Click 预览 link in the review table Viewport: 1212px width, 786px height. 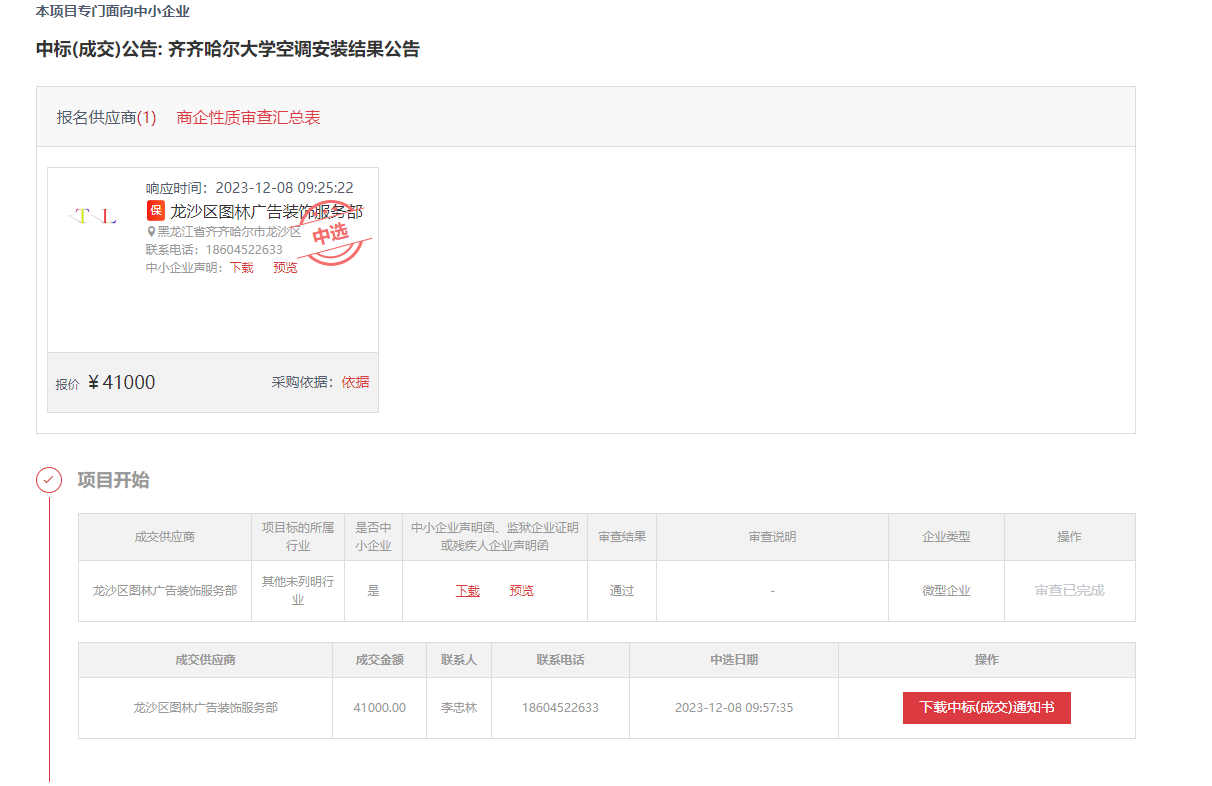pos(521,591)
